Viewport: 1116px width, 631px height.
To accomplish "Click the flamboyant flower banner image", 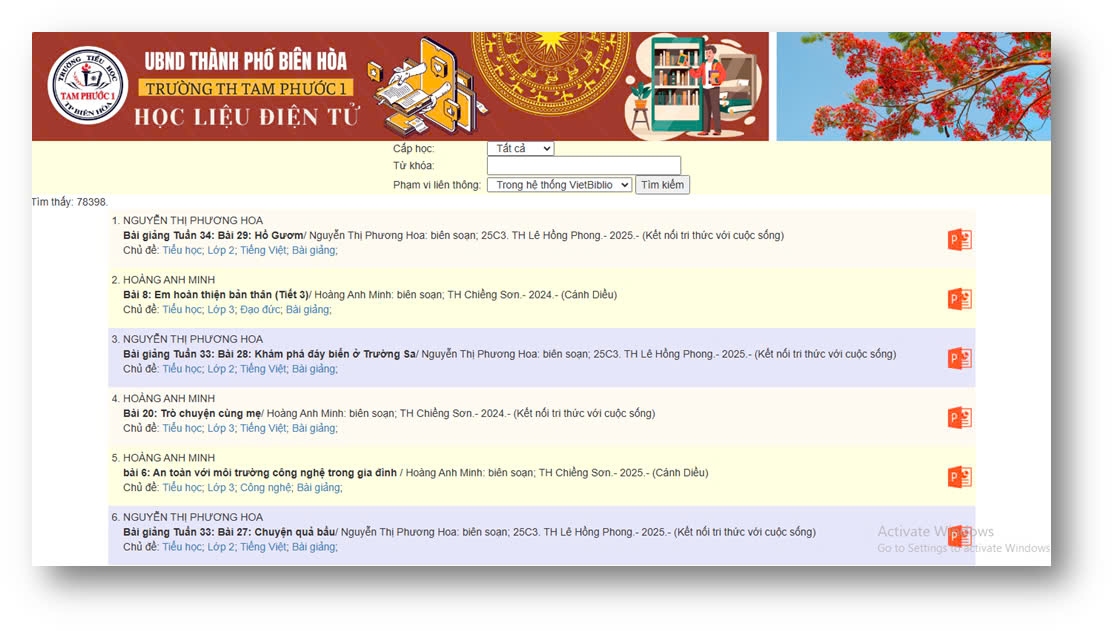I will (x=913, y=86).
